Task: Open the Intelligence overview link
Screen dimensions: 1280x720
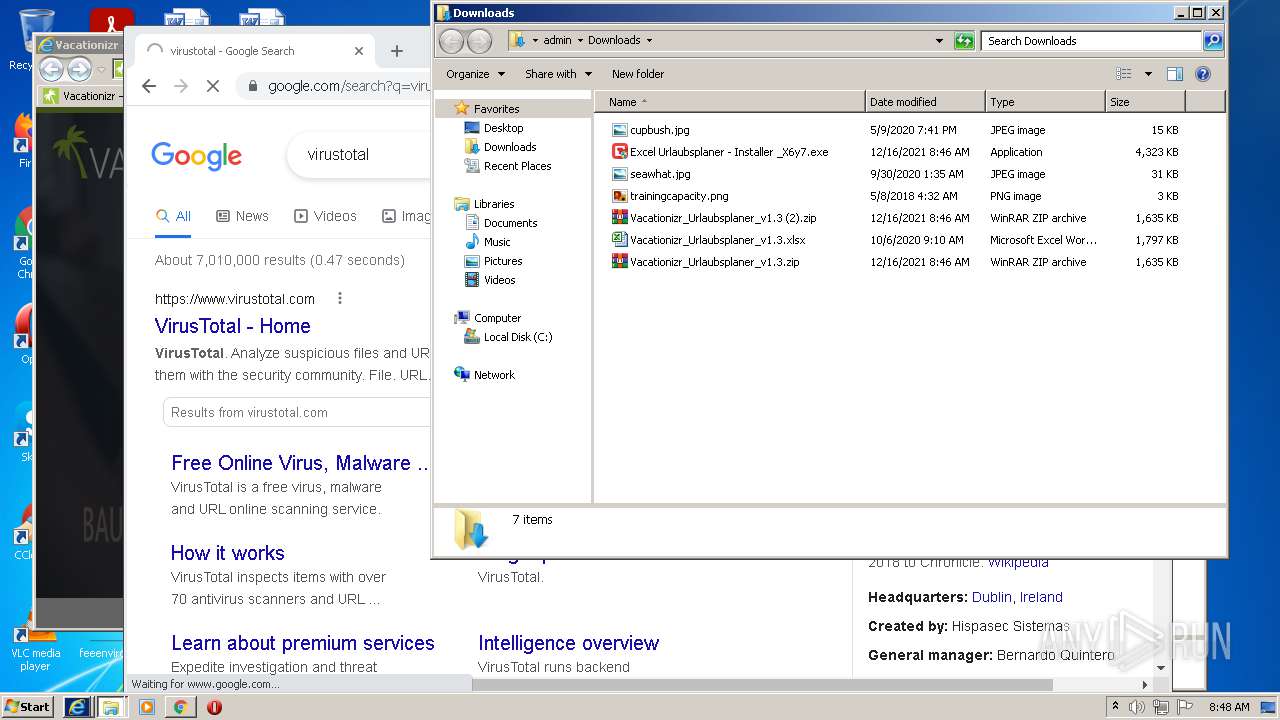Action: pos(568,643)
